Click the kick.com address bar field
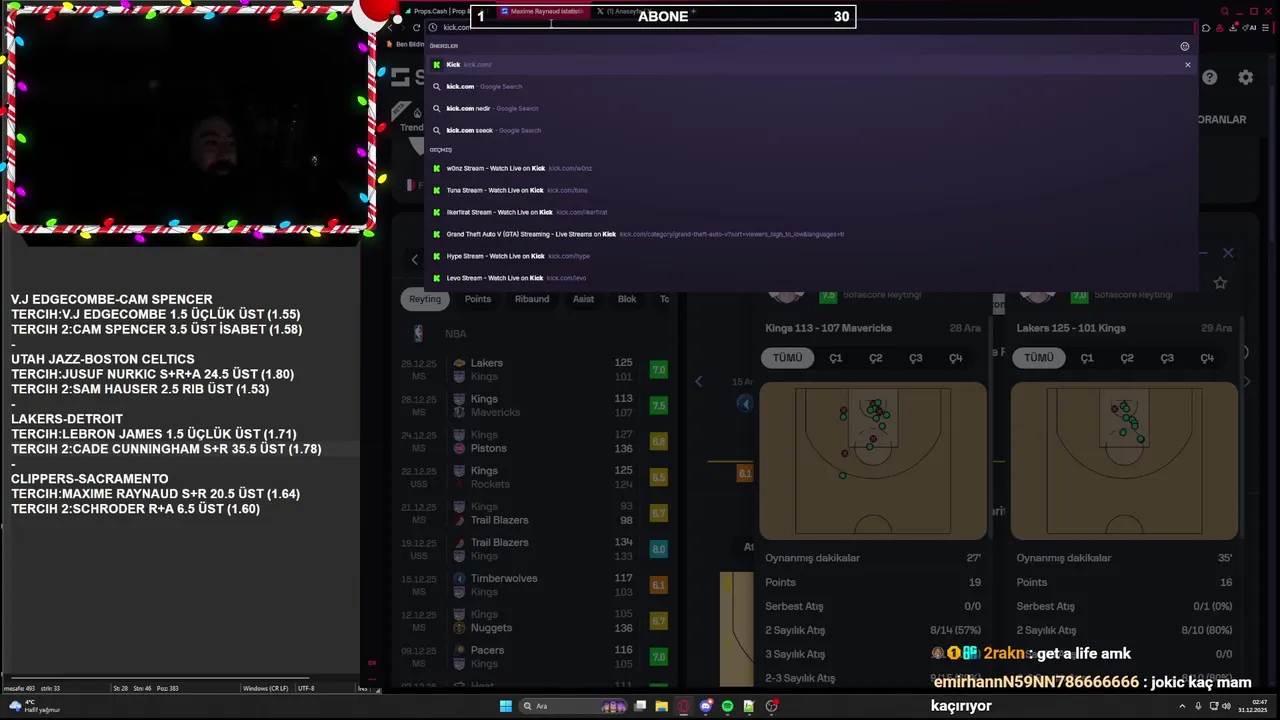Viewport: 1280px width, 720px height. pyautogui.click(x=811, y=27)
